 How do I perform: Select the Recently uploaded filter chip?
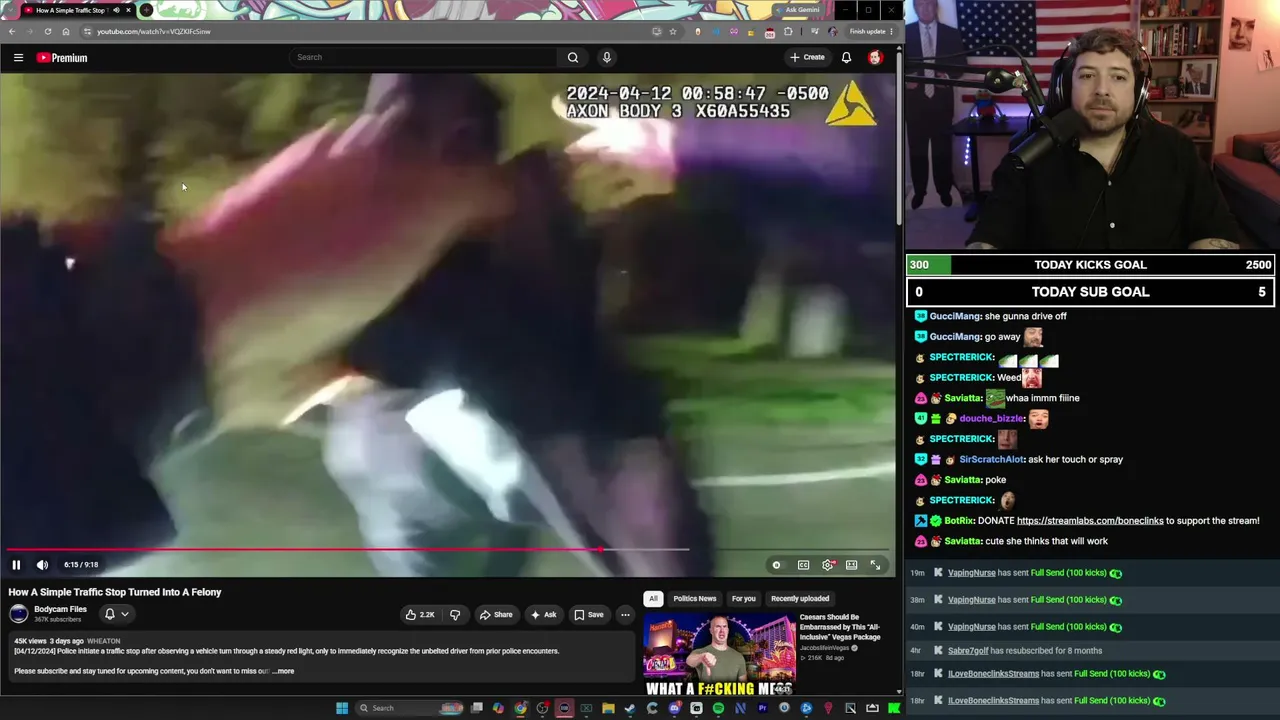(800, 599)
